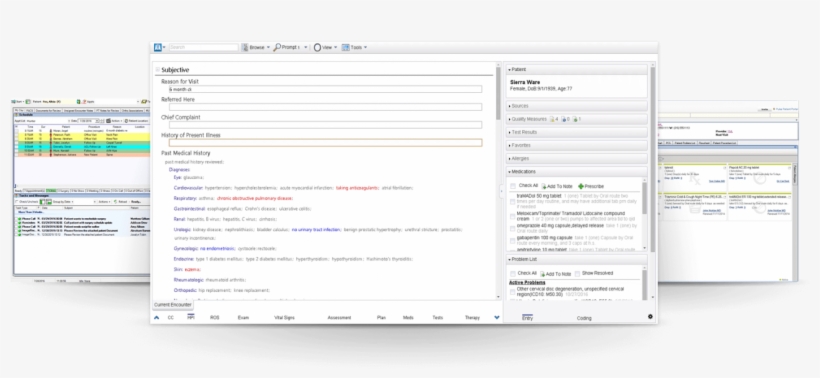Jump to the Meds section tab
The width and height of the screenshot is (820, 378).
pyautogui.click(x=408, y=317)
